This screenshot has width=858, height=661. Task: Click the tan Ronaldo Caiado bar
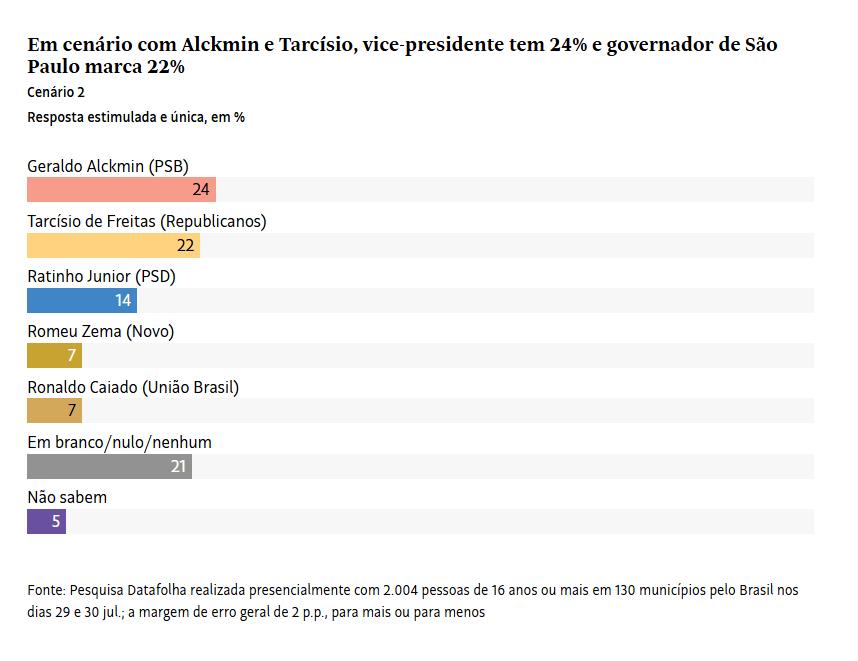pos(55,410)
